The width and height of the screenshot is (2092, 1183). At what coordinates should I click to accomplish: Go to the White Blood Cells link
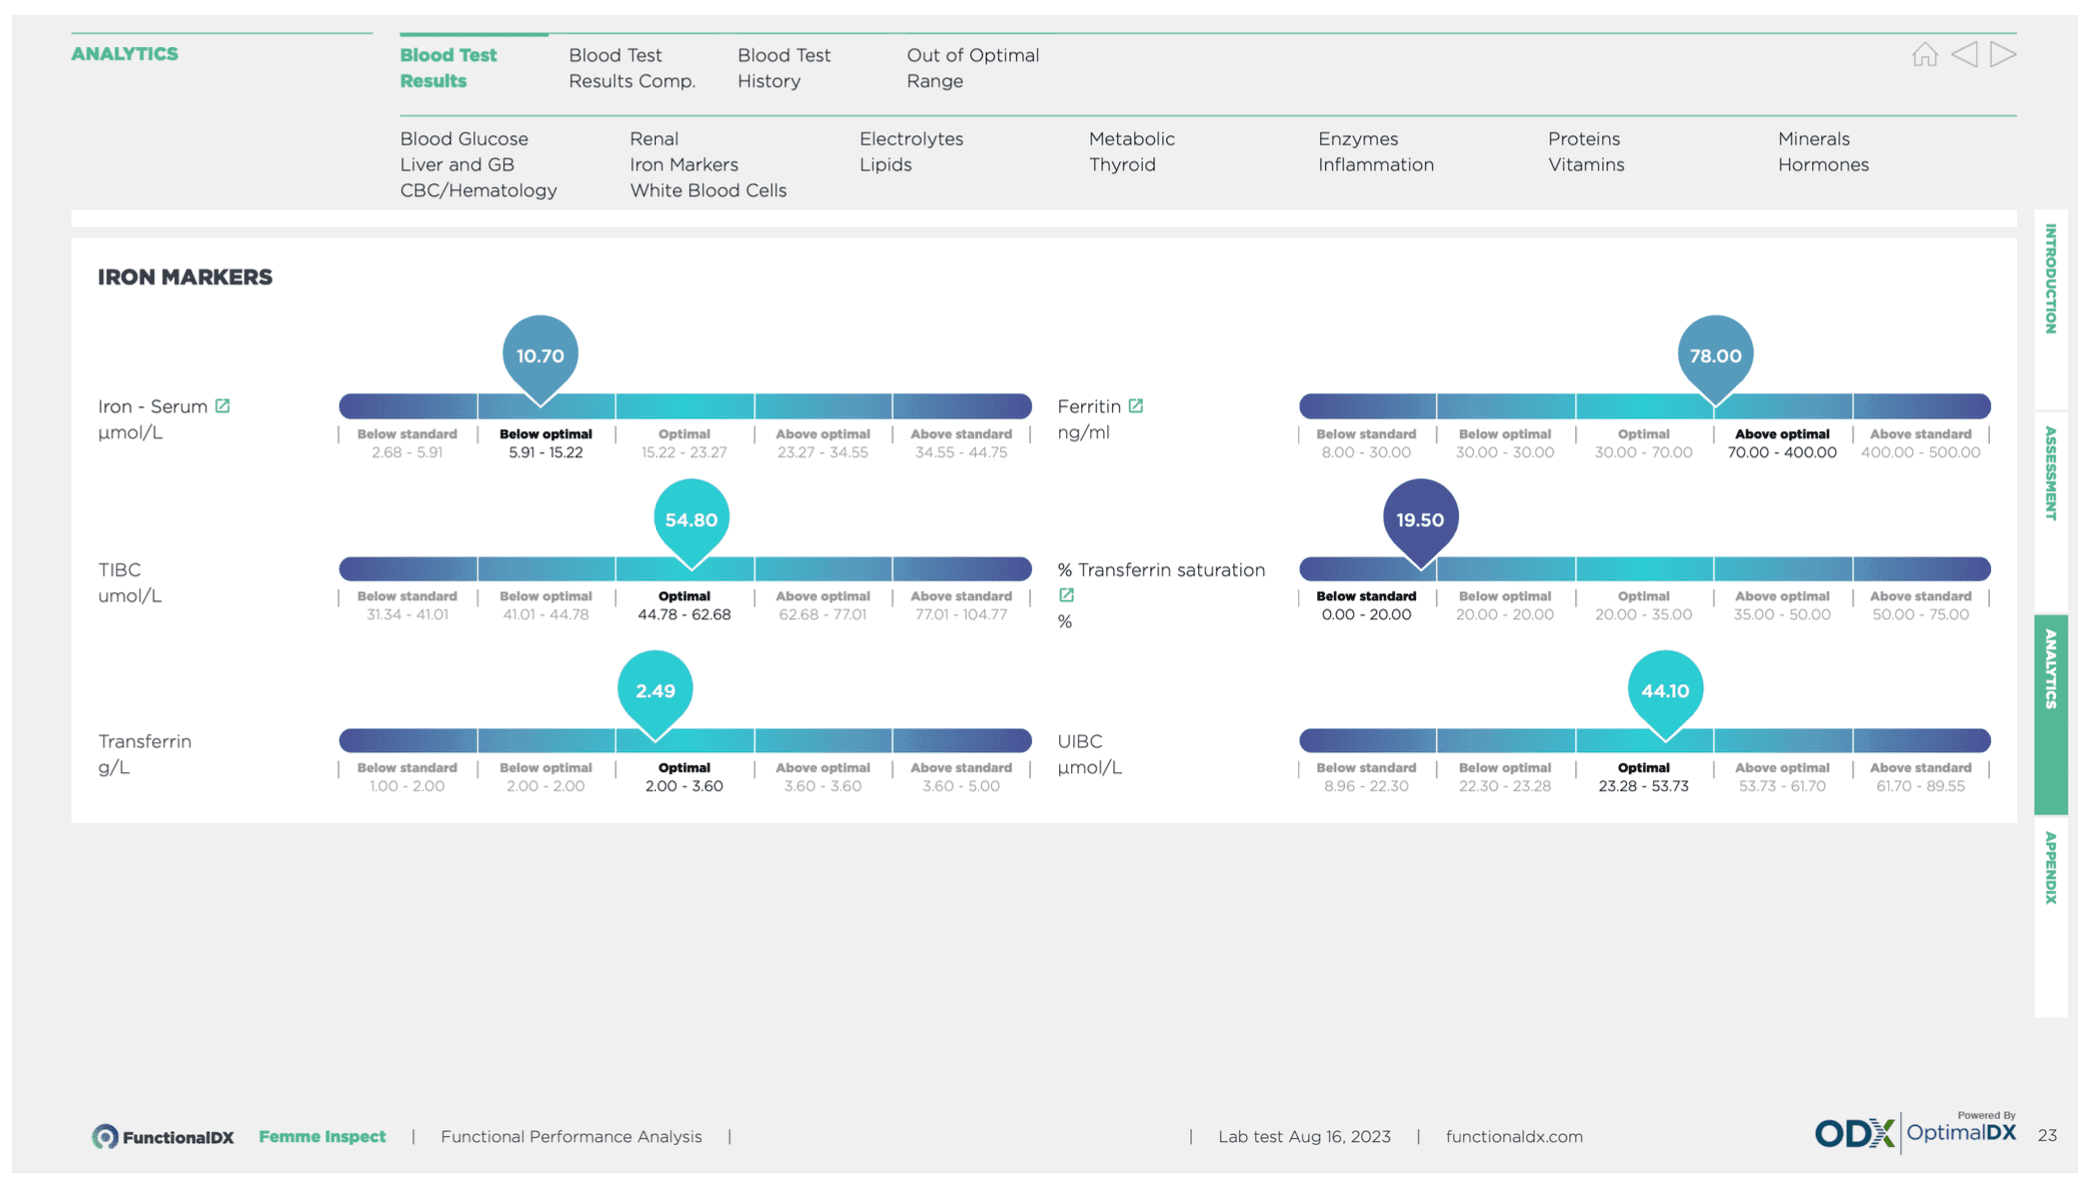pos(707,190)
